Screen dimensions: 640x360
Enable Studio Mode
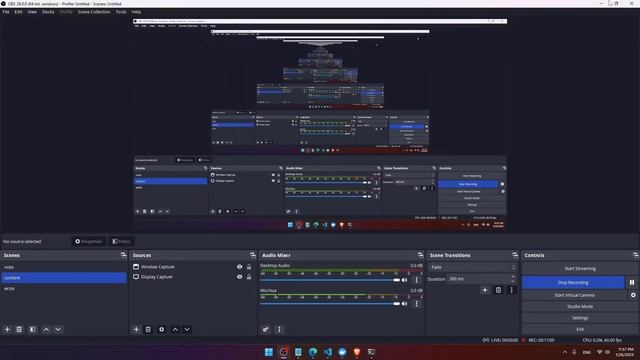tap(580, 307)
